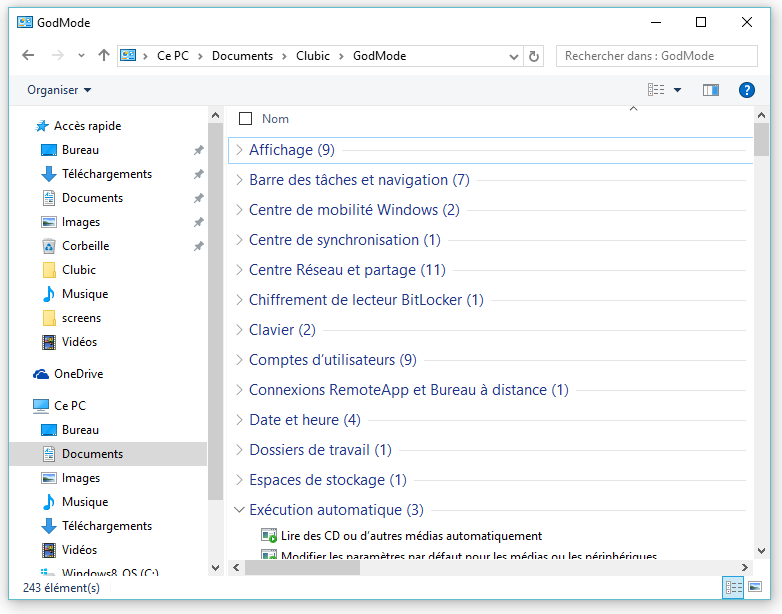Viewport: 782px width, 614px height.
Task: Open address bar history dropdown
Action: [x=514, y=56]
